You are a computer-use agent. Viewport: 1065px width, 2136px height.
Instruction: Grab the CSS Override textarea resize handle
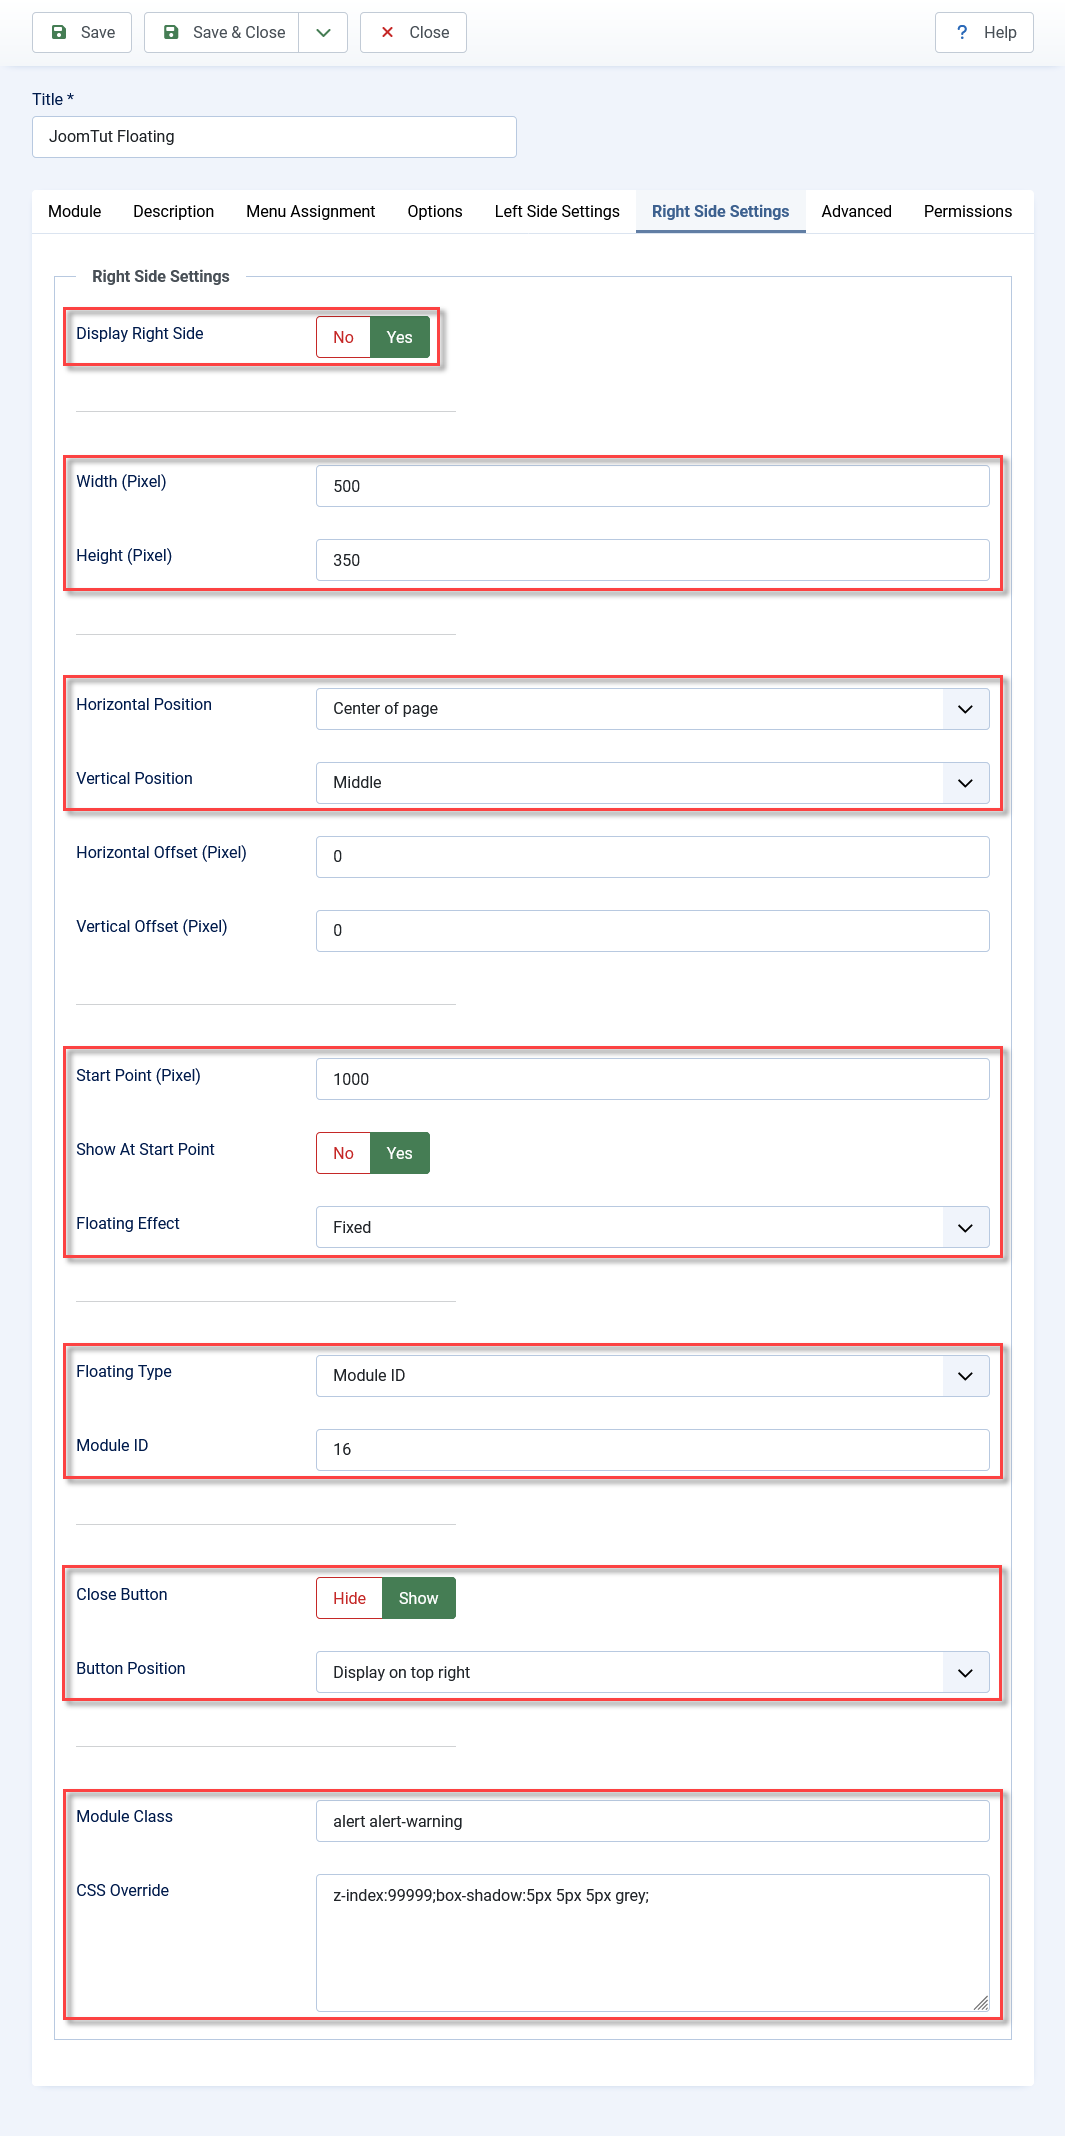pyautogui.click(x=981, y=2003)
